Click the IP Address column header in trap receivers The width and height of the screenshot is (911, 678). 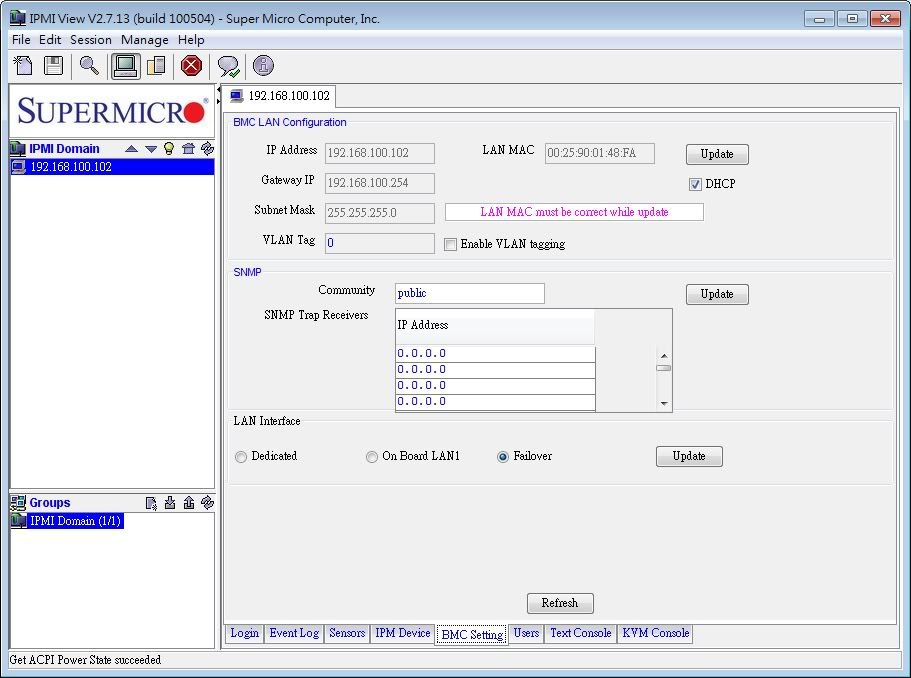495,326
